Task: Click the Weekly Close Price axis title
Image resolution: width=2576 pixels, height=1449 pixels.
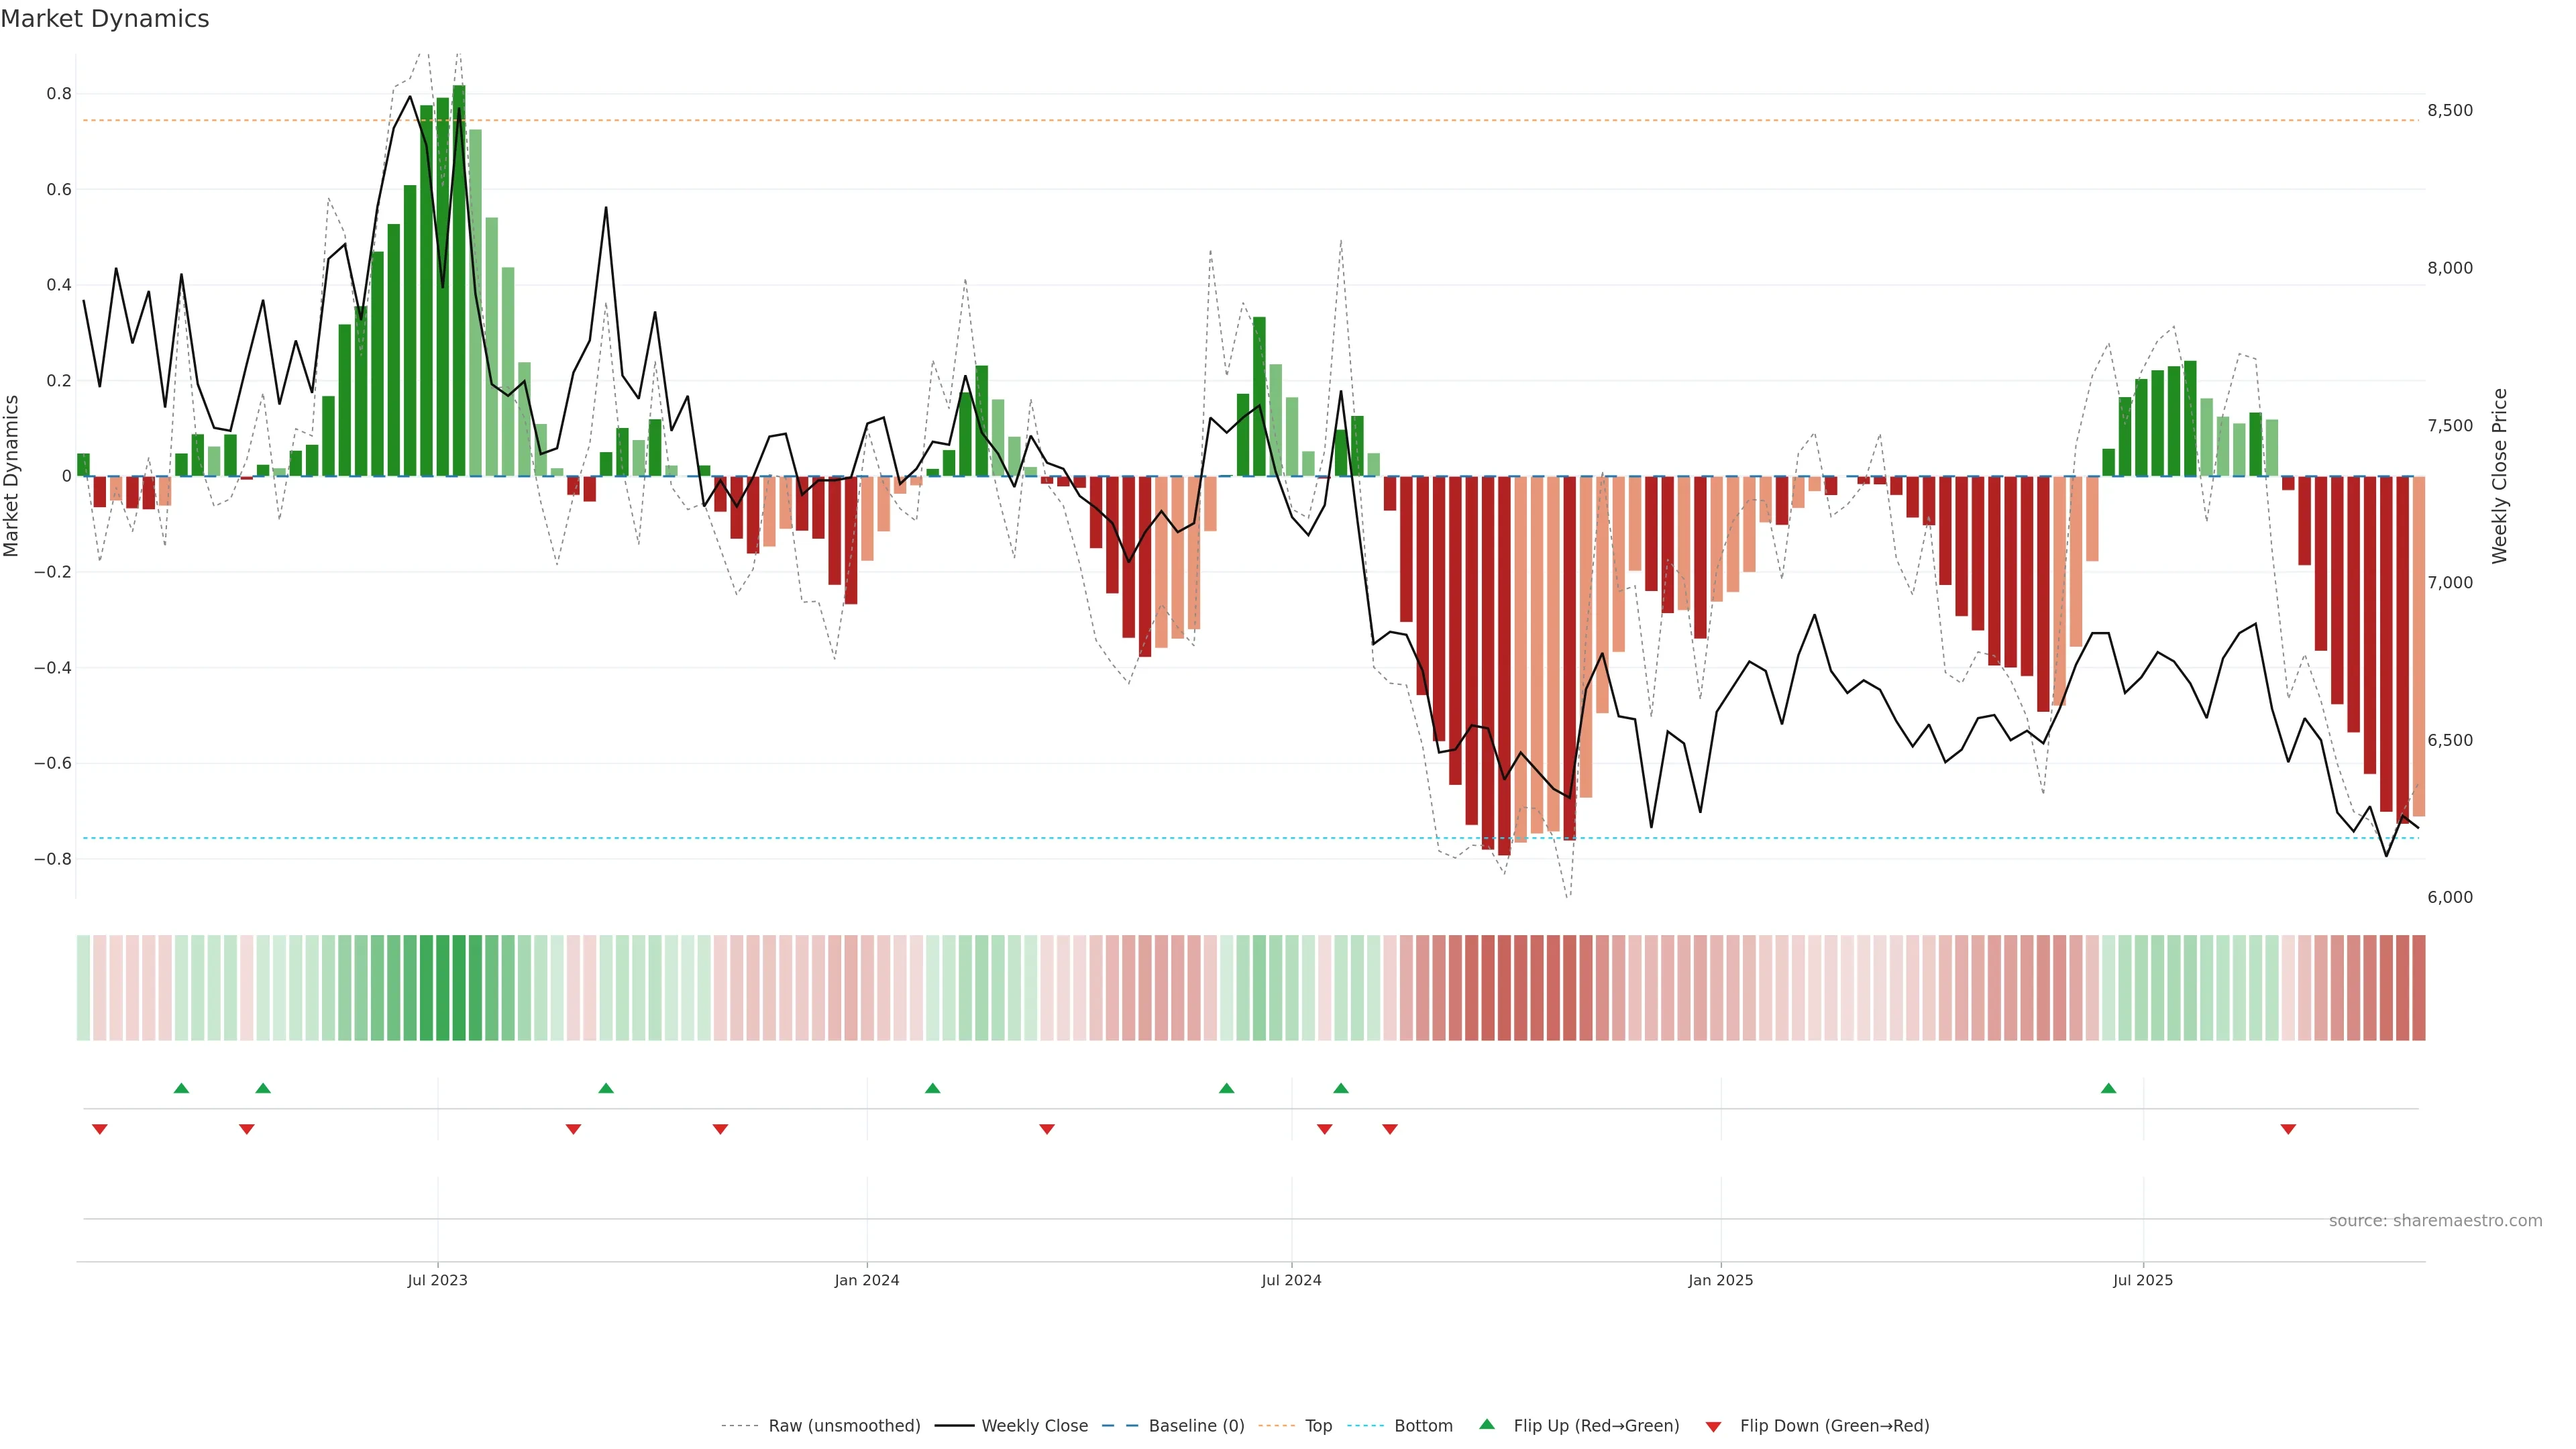Action: coord(2499,476)
